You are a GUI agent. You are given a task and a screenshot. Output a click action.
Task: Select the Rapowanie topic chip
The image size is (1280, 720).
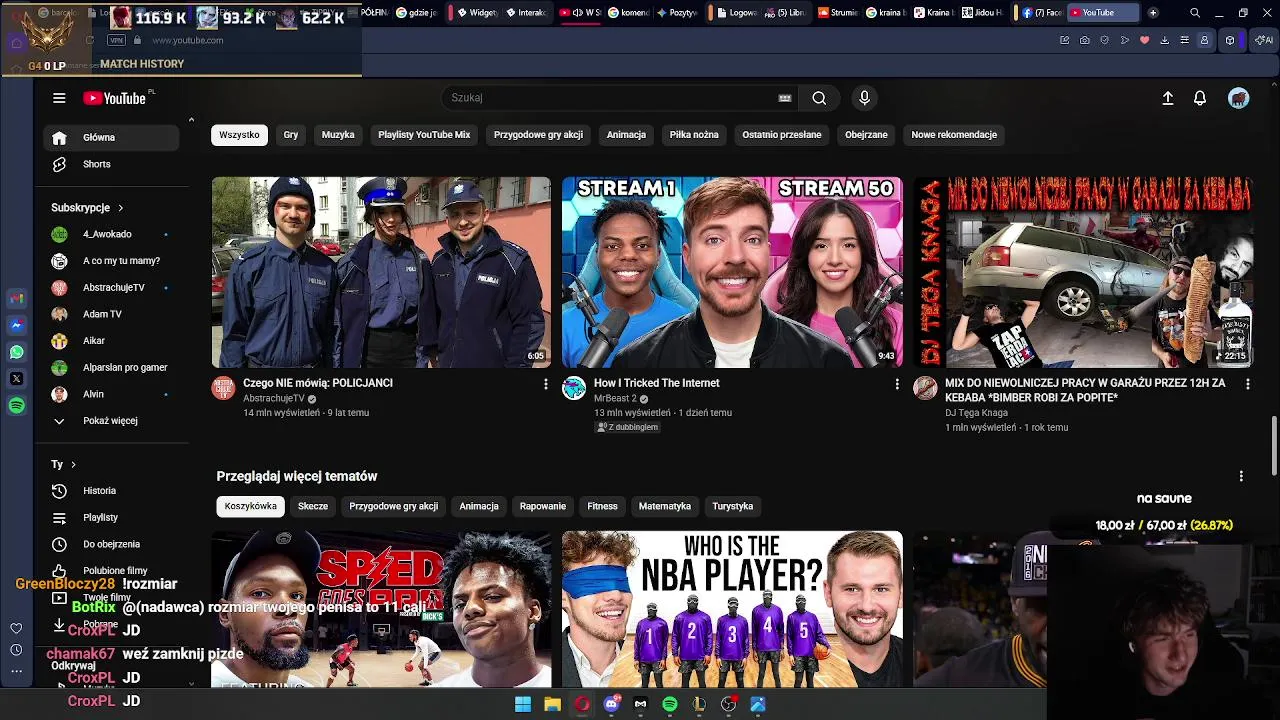point(543,506)
